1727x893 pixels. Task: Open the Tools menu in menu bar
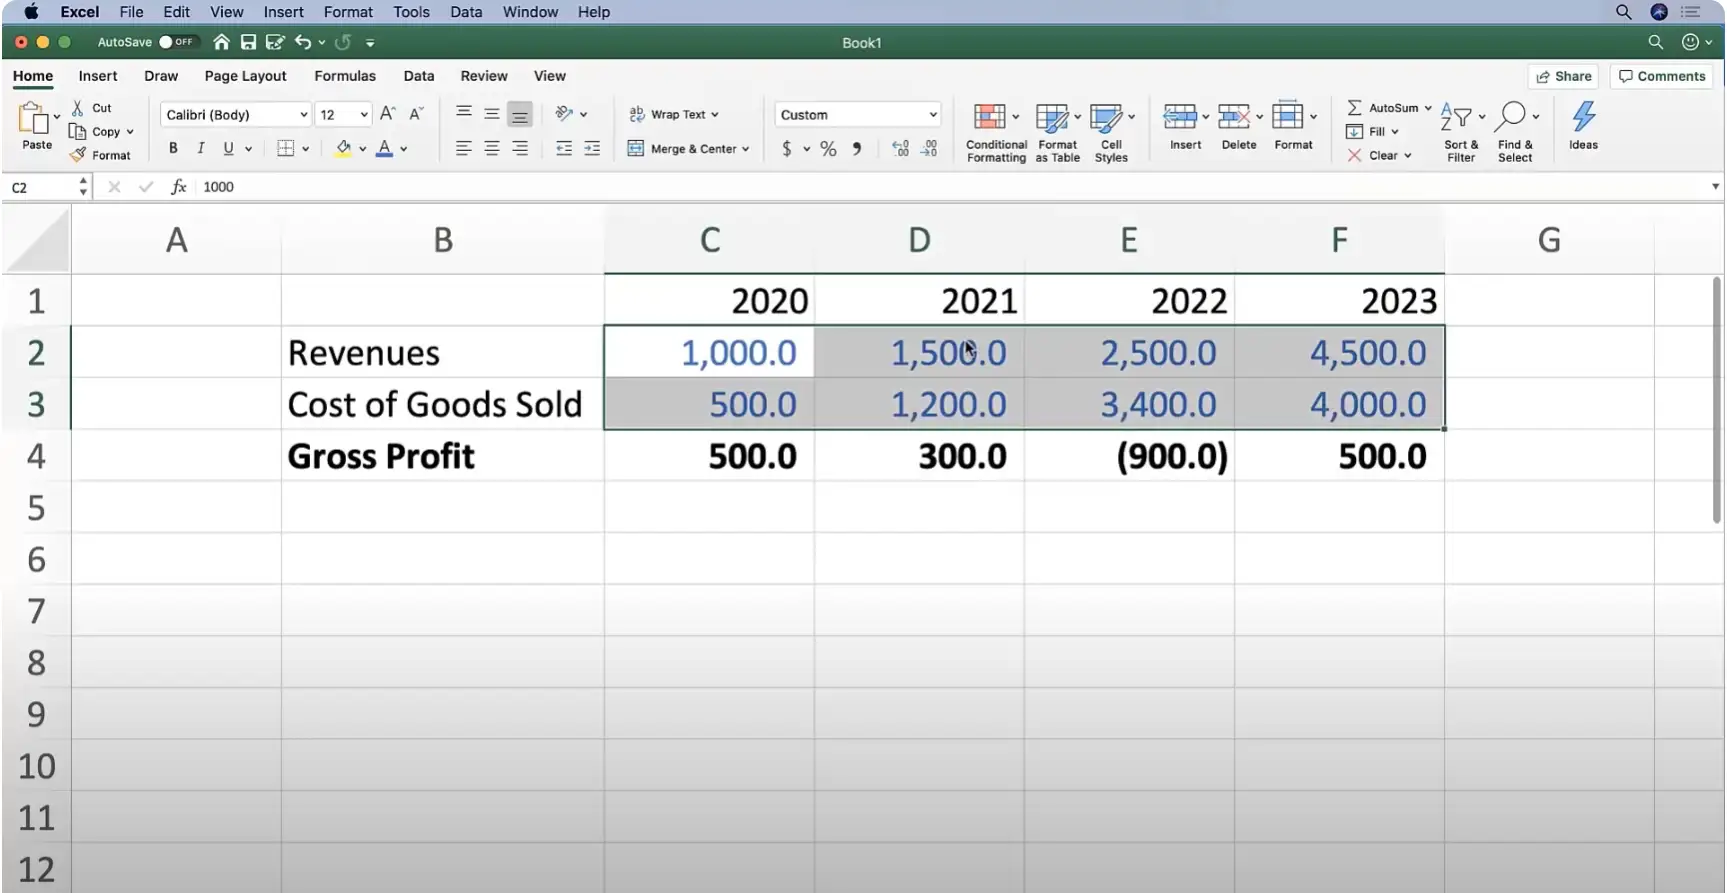[411, 12]
